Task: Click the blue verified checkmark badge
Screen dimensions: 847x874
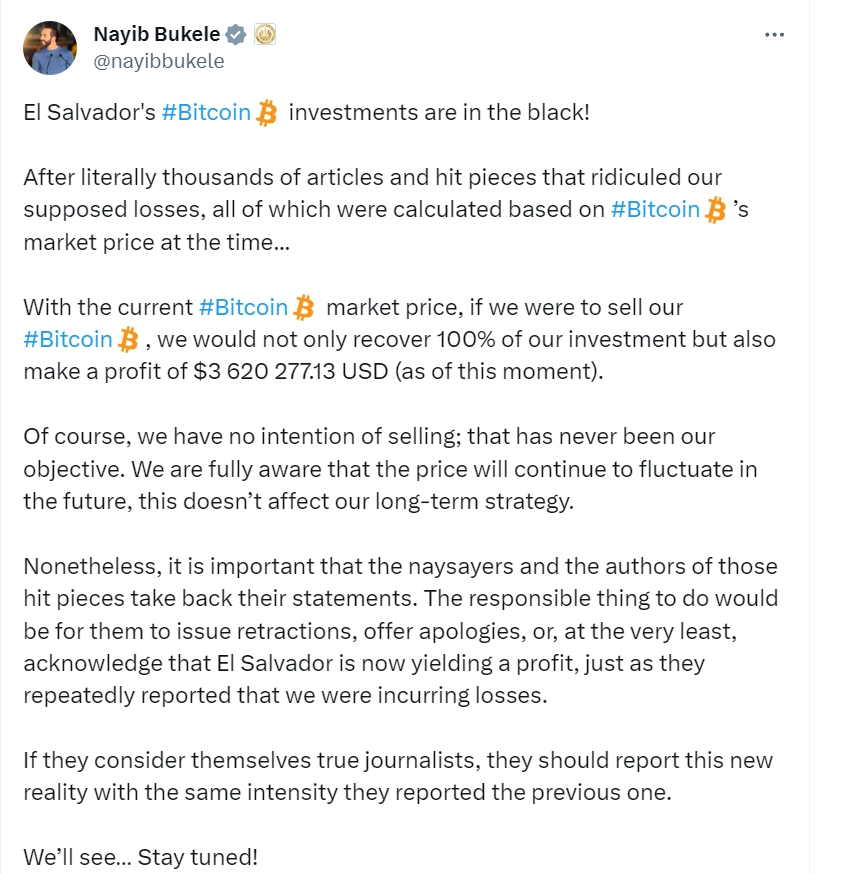Action: pyautogui.click(x=236, y=35)
